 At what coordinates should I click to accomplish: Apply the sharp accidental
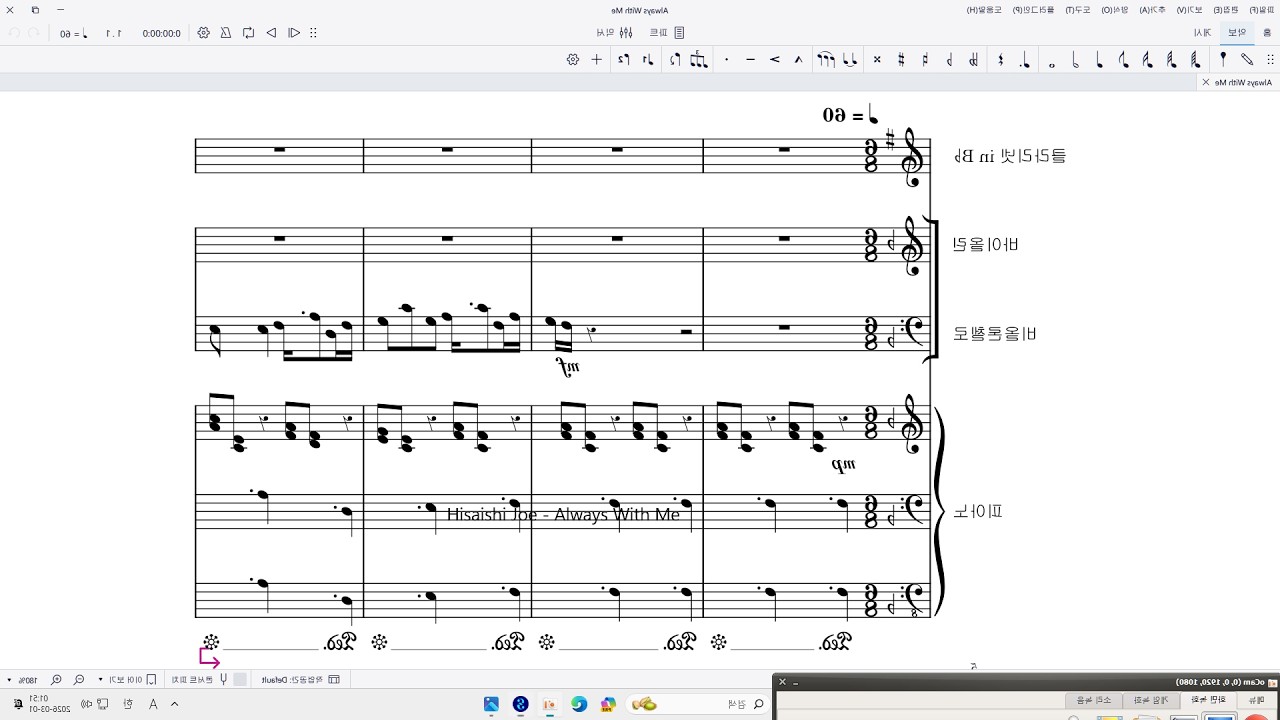coord(901,59)
